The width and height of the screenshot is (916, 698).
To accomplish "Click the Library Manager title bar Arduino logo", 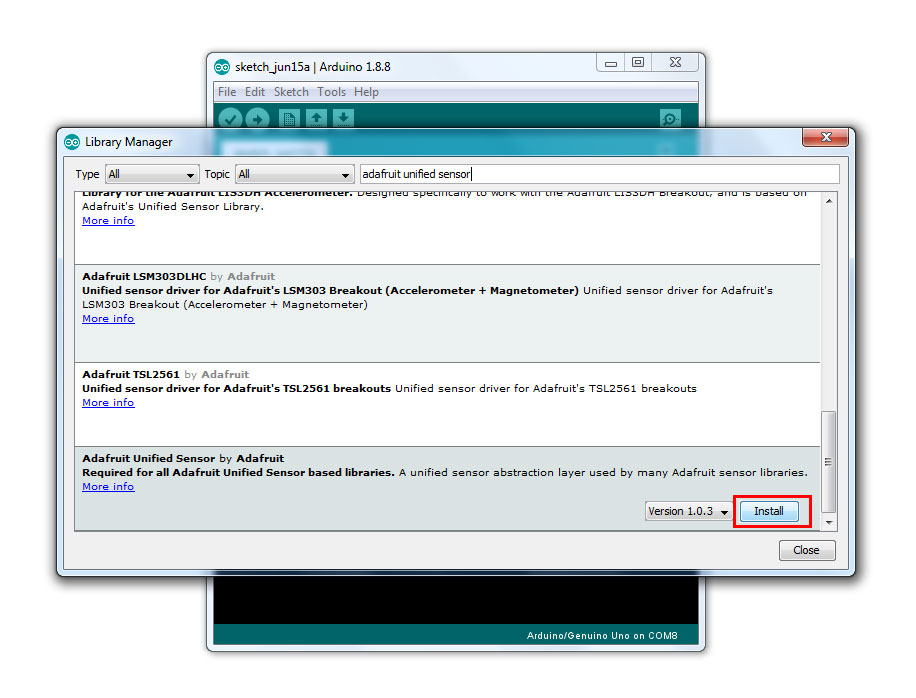I will pyautogui.click(x=72, y=142).
